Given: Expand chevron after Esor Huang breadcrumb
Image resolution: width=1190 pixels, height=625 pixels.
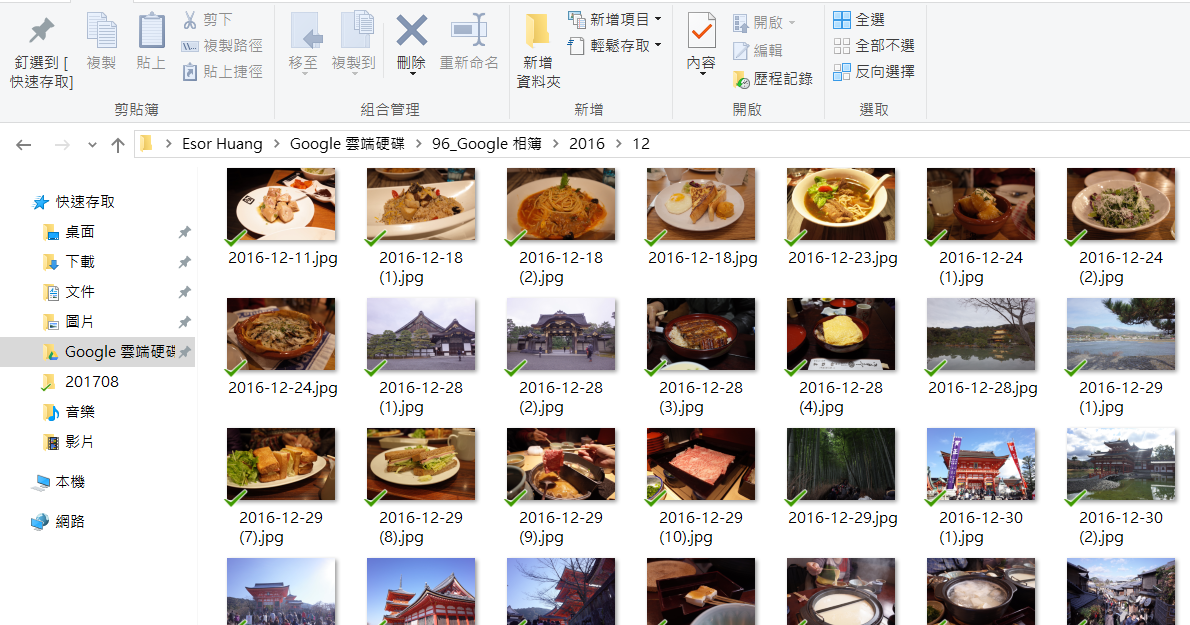Looking at the screenshot, I should [276, 144].
